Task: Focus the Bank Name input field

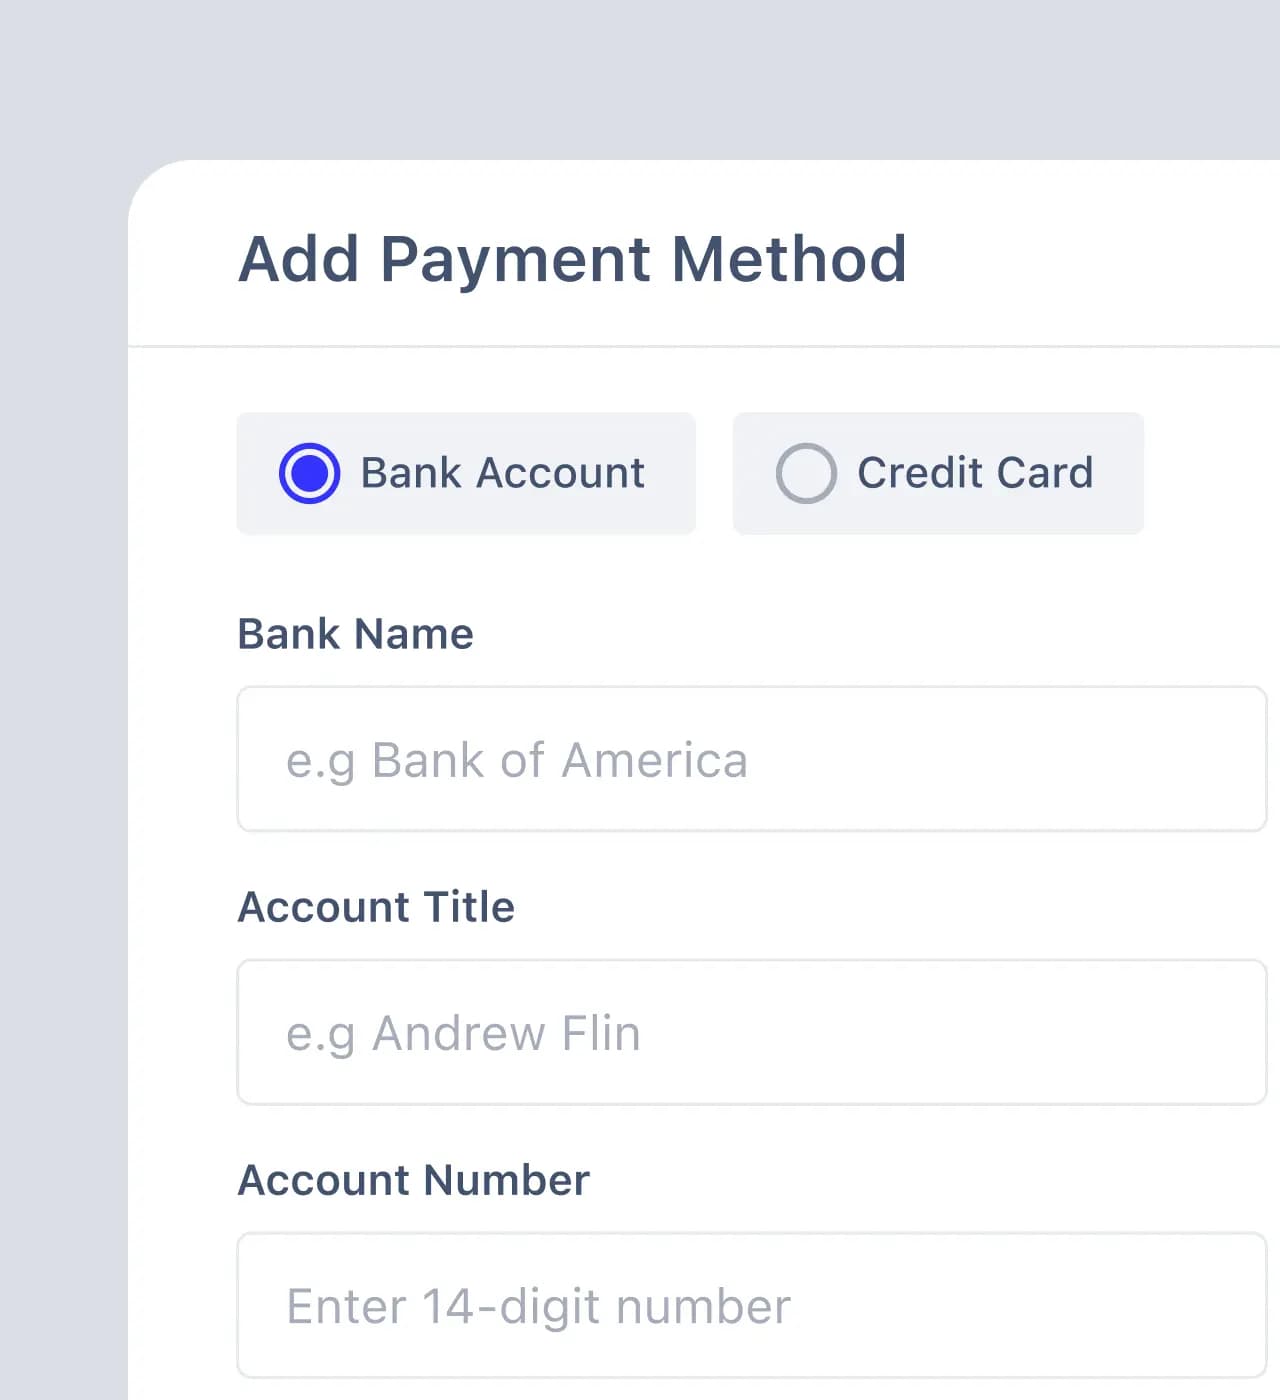Action: pos(752,759)
